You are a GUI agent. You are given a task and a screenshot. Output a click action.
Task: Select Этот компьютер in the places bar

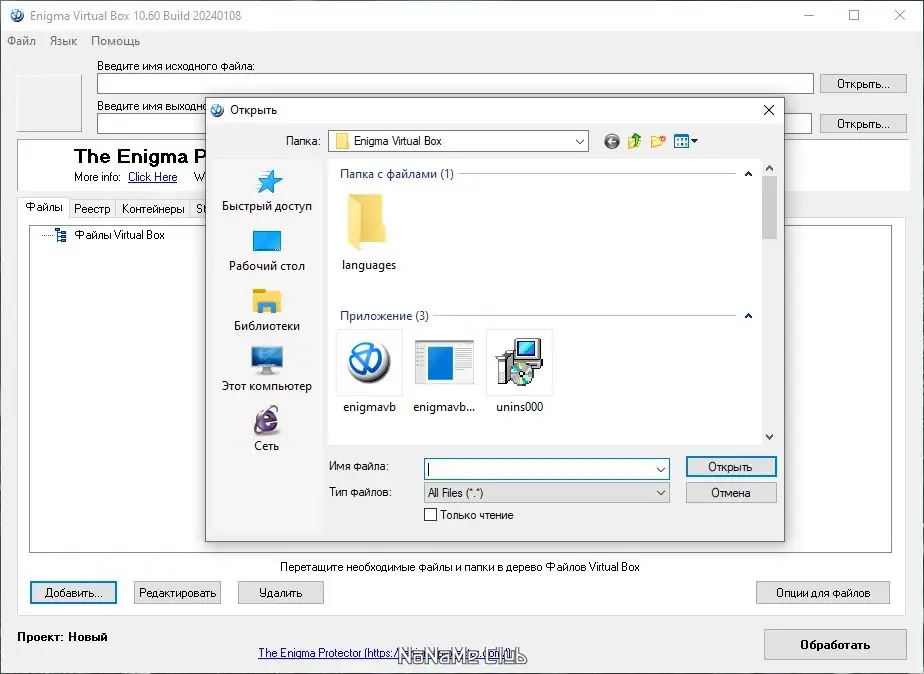(x=267, y=369)
